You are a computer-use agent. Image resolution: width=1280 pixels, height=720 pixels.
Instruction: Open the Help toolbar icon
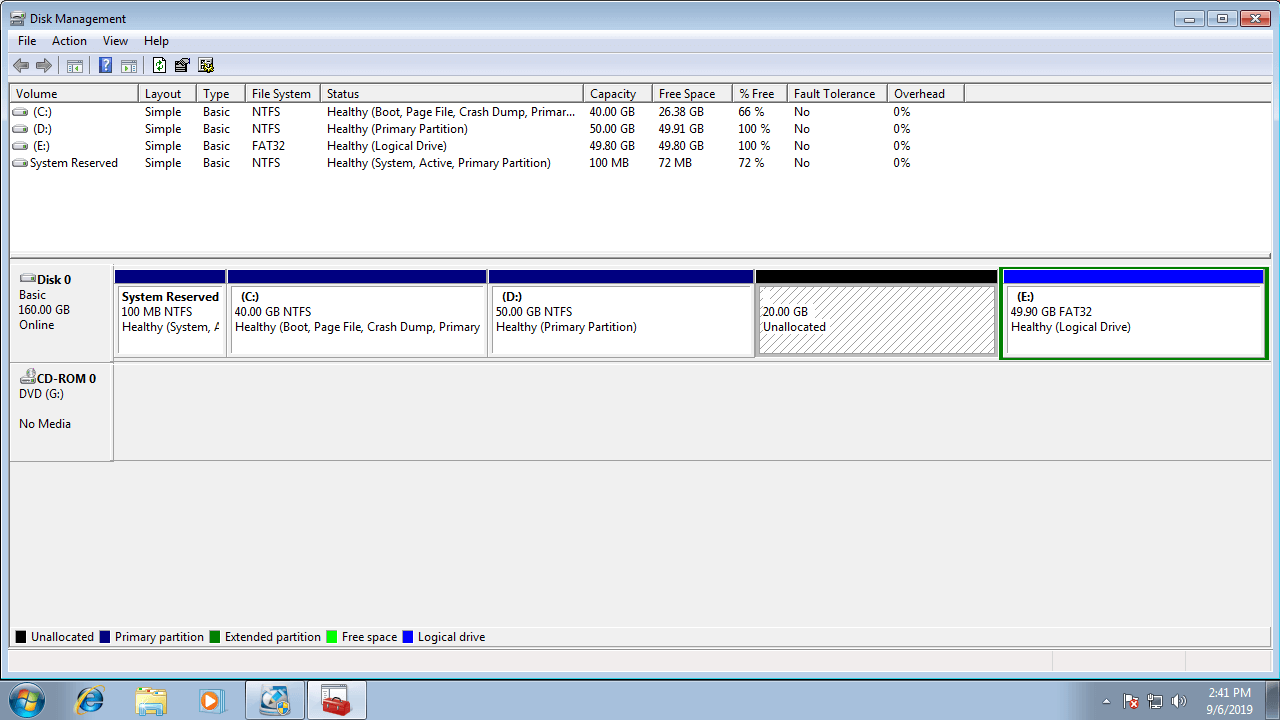tap(105, 66)
